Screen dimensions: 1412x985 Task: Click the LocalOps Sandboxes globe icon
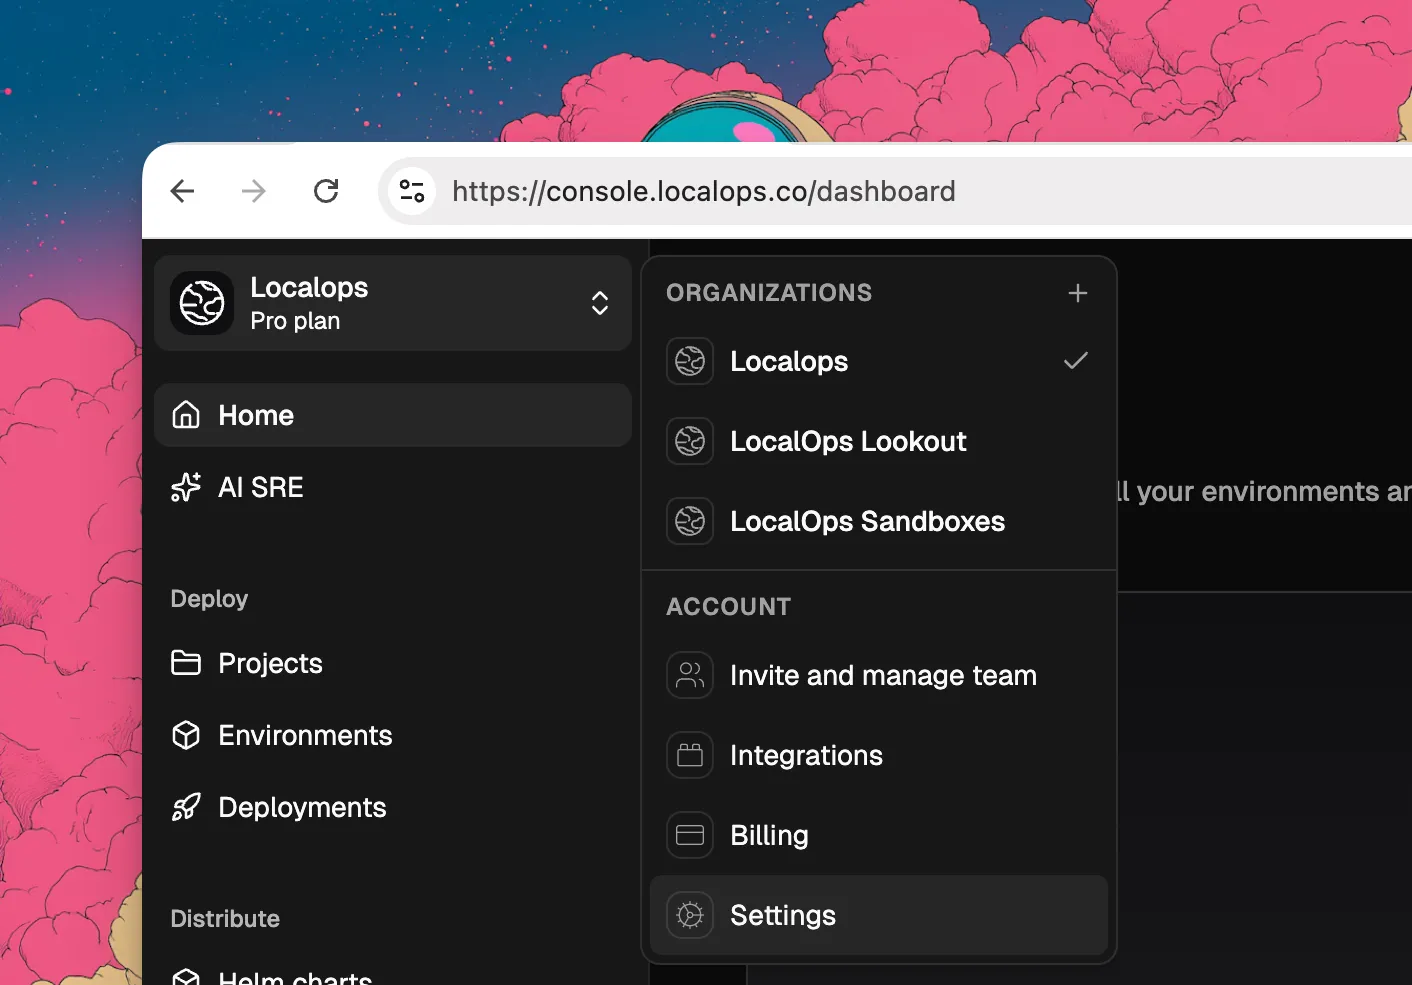[690, 521]
